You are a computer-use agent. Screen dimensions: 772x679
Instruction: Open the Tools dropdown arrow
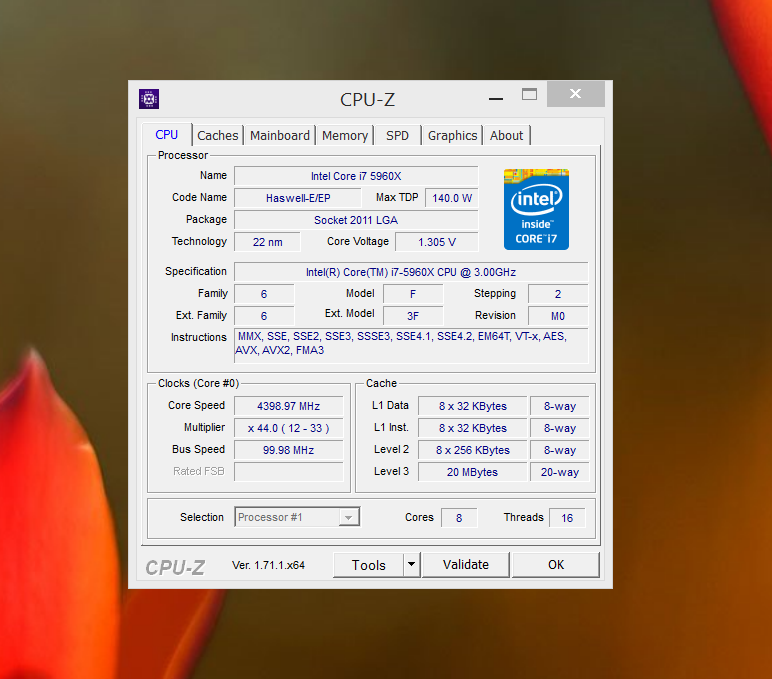point(412,565)
